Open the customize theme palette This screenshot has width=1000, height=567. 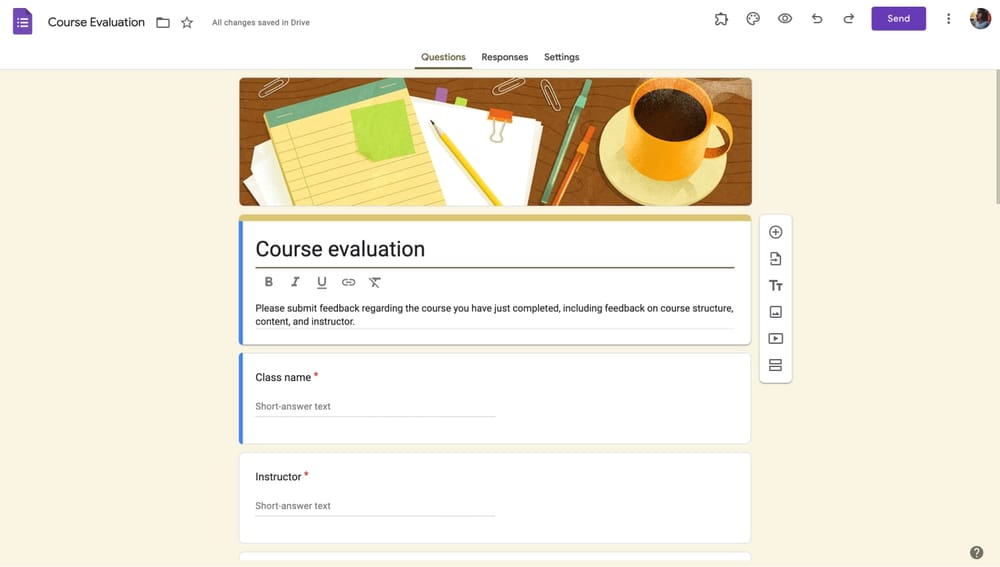[x=753, y=19]
